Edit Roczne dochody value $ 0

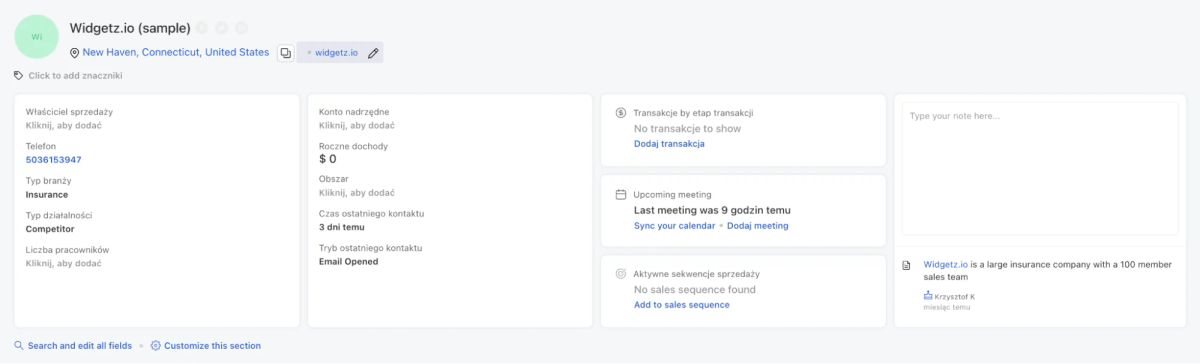coord(328,159)
